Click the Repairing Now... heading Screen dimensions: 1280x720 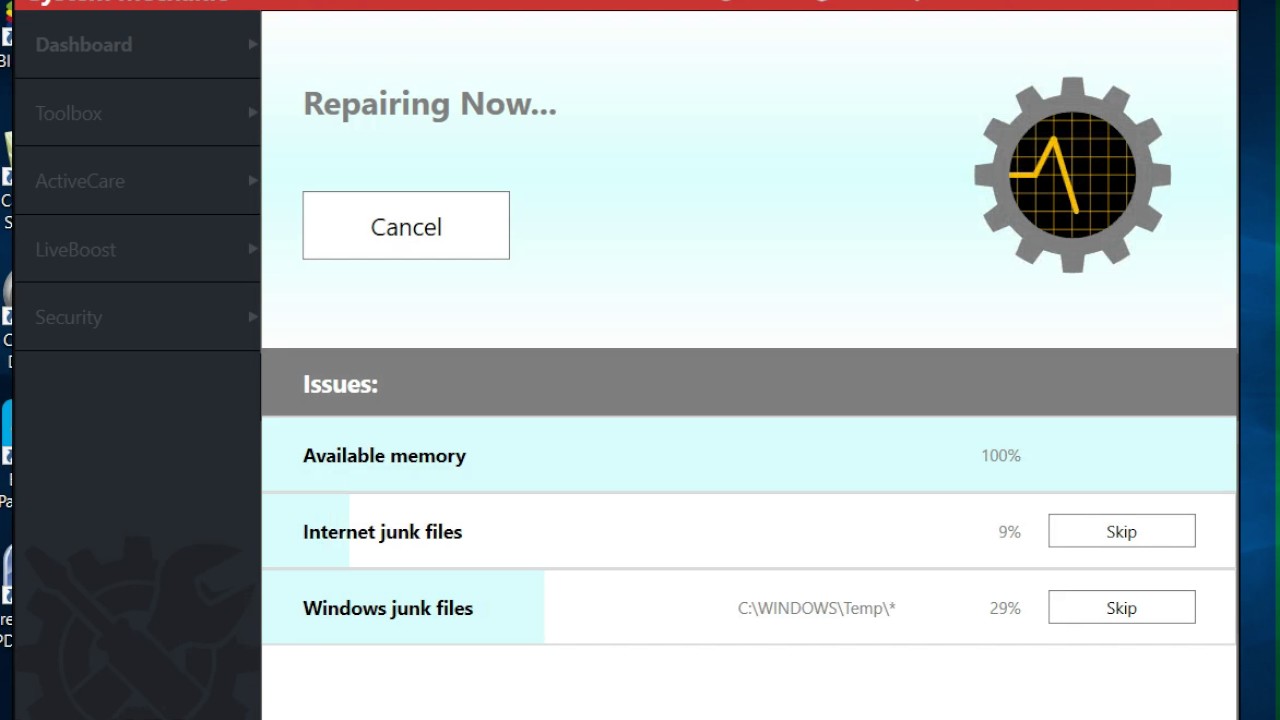click(429, 103)
